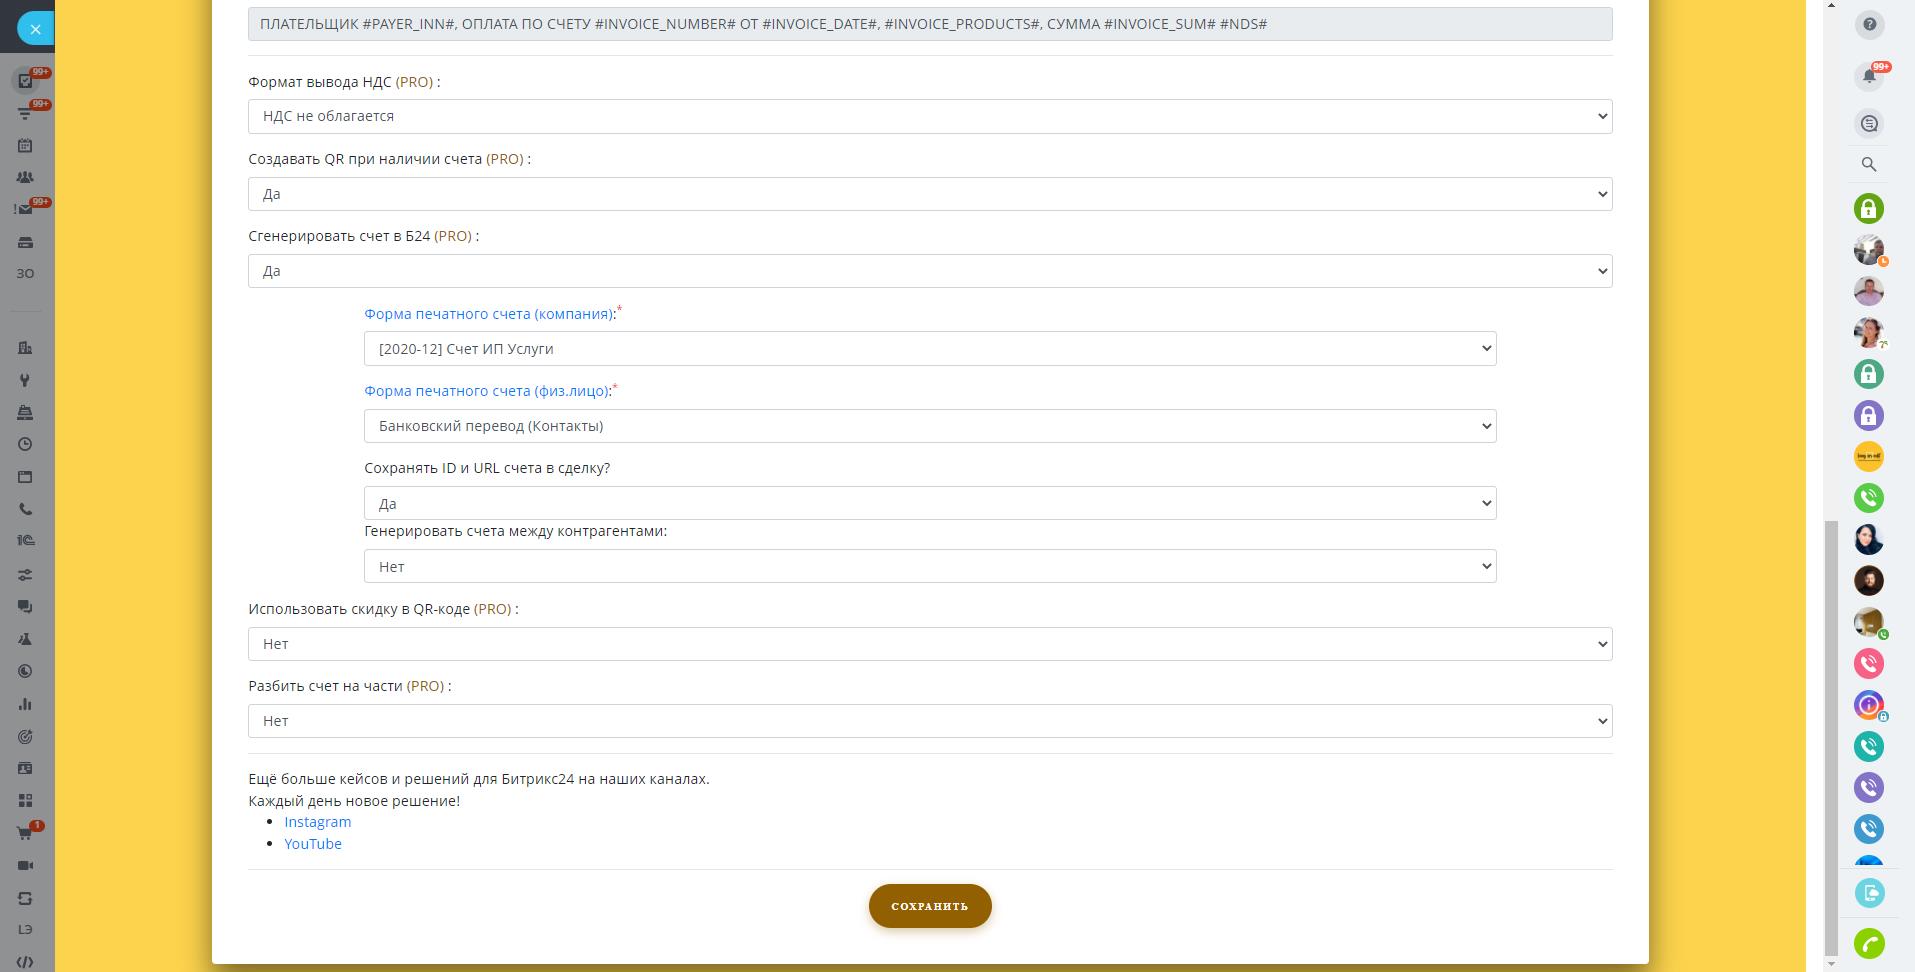This screenshot has height=972, width=1915.
Task: Open the VAT output format dropdown
Action: pos(930,116)
